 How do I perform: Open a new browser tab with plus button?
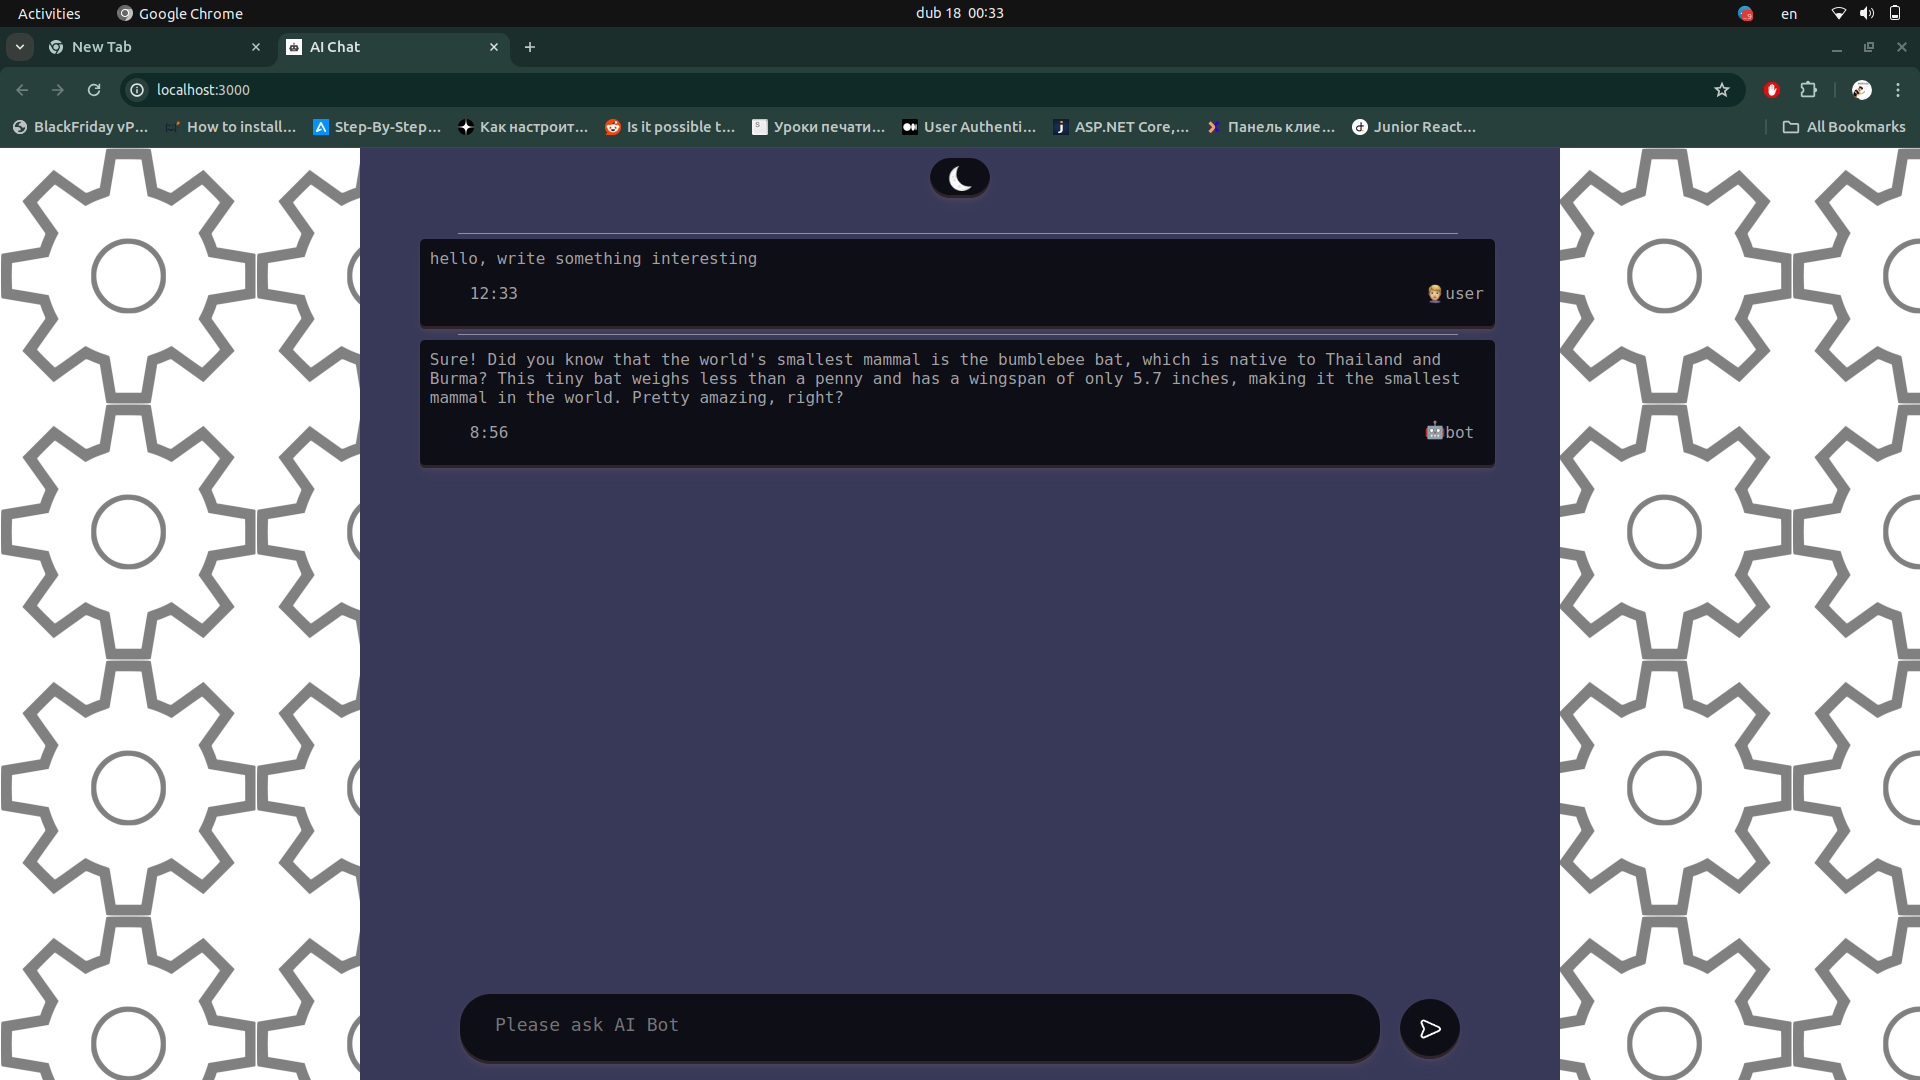point(530,47)
